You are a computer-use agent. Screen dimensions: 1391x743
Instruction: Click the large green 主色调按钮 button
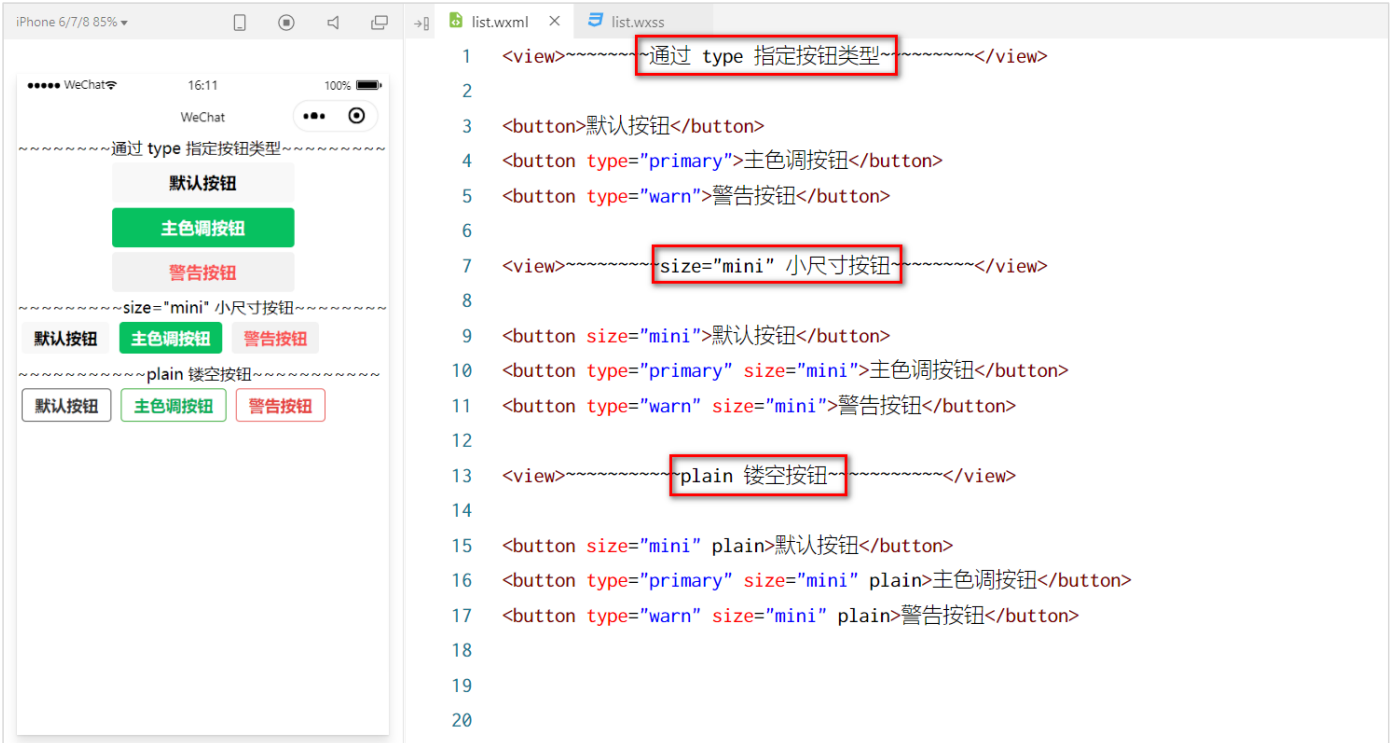pos(203,228)
